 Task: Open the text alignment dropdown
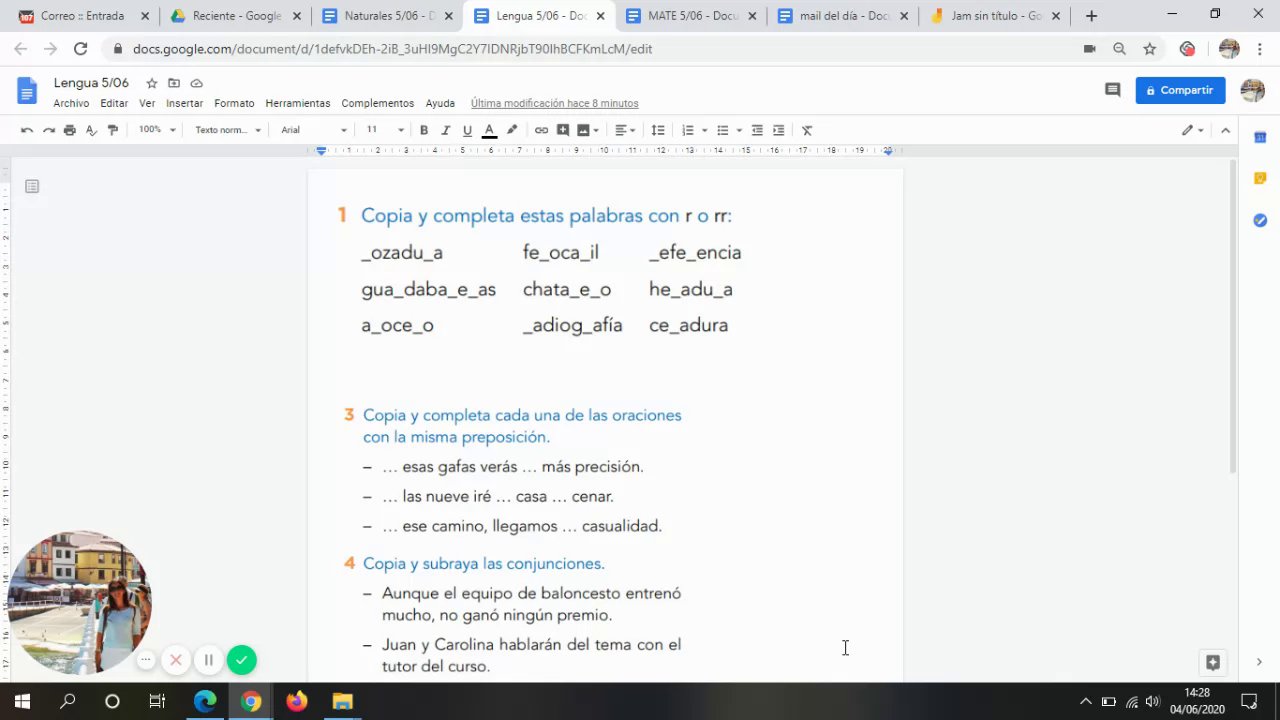pos(625,130)
